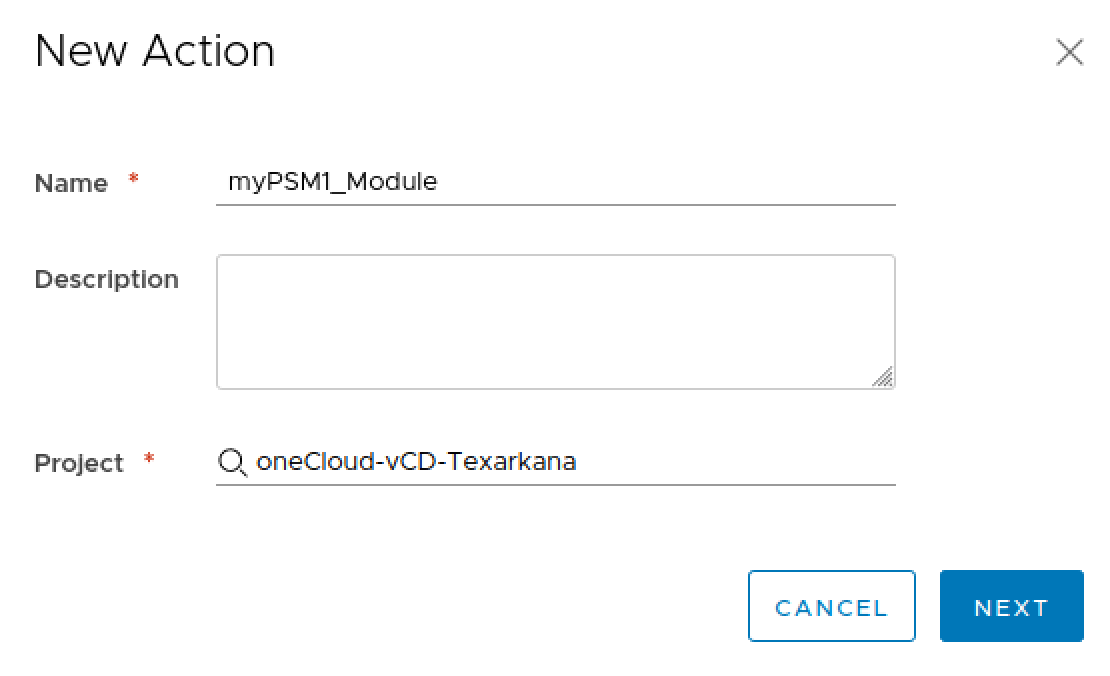Click the myPSM1_Module text

click(x=333, y=182)
